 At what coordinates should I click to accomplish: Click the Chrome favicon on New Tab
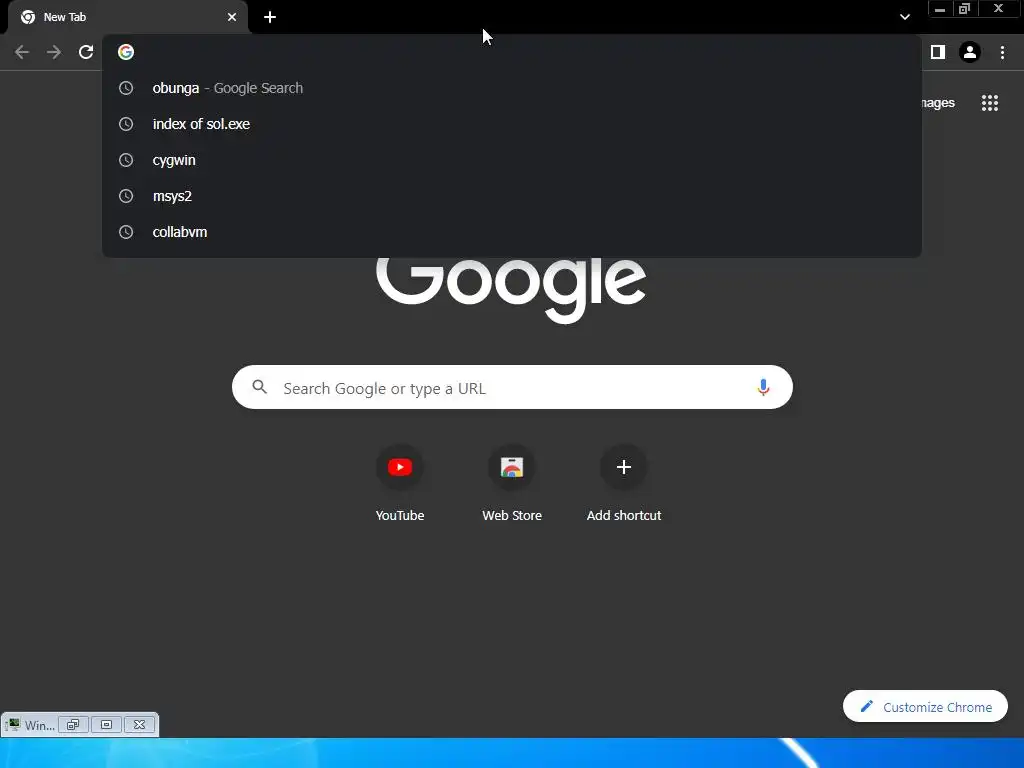click(x=28, y=17)
